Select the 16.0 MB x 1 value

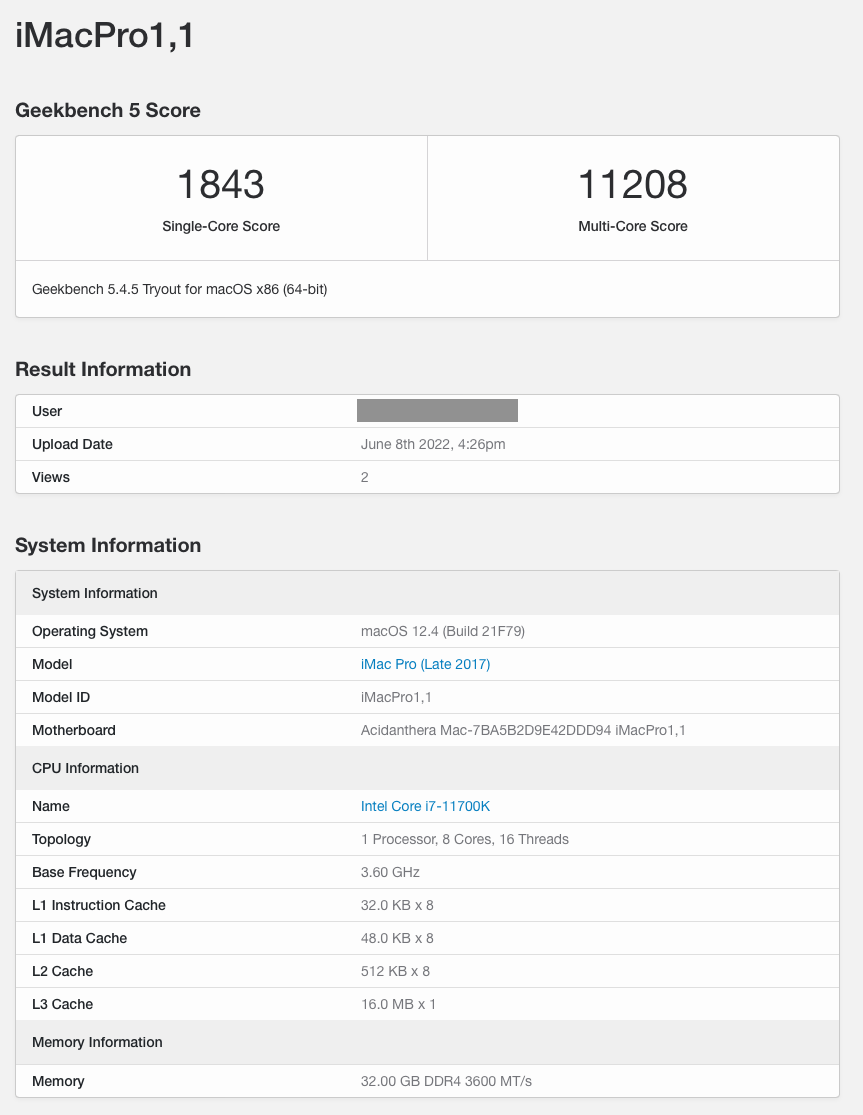tap(398, 1004)
